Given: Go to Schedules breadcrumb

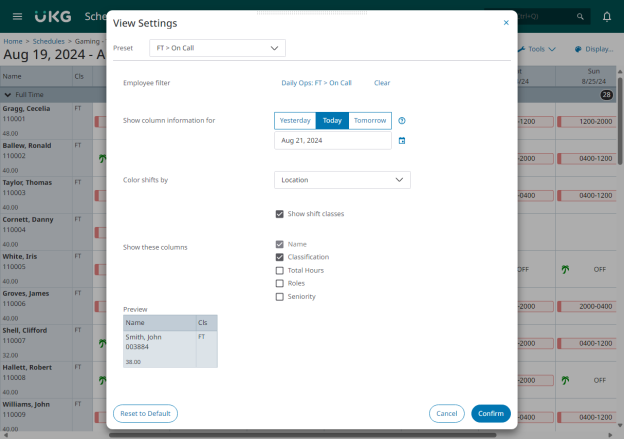Looking at the screenshot, I should click(49, 41).
